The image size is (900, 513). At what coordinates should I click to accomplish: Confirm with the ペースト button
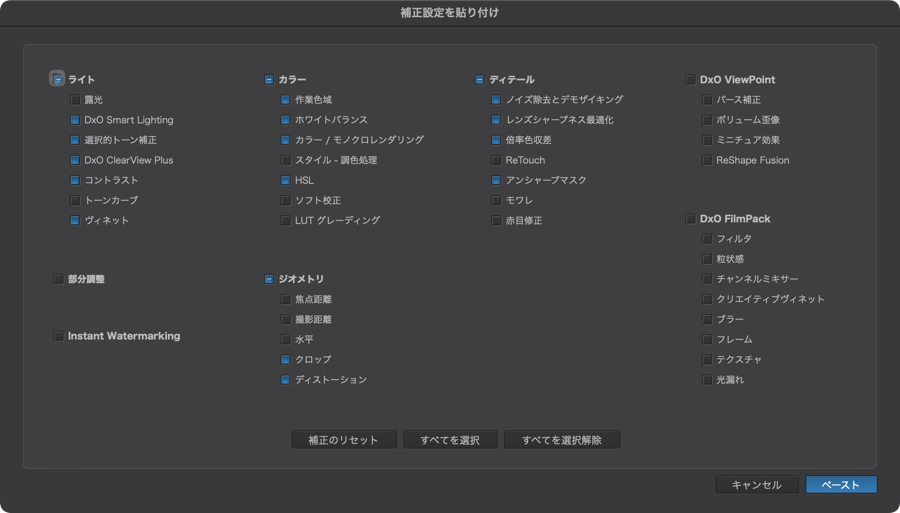tap(841, 484)
